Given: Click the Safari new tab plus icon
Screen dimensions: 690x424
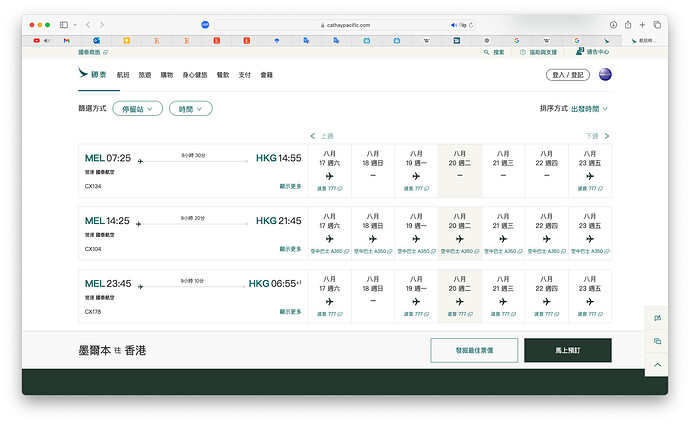Looking at the screenshot, I should tap(643, 24).
